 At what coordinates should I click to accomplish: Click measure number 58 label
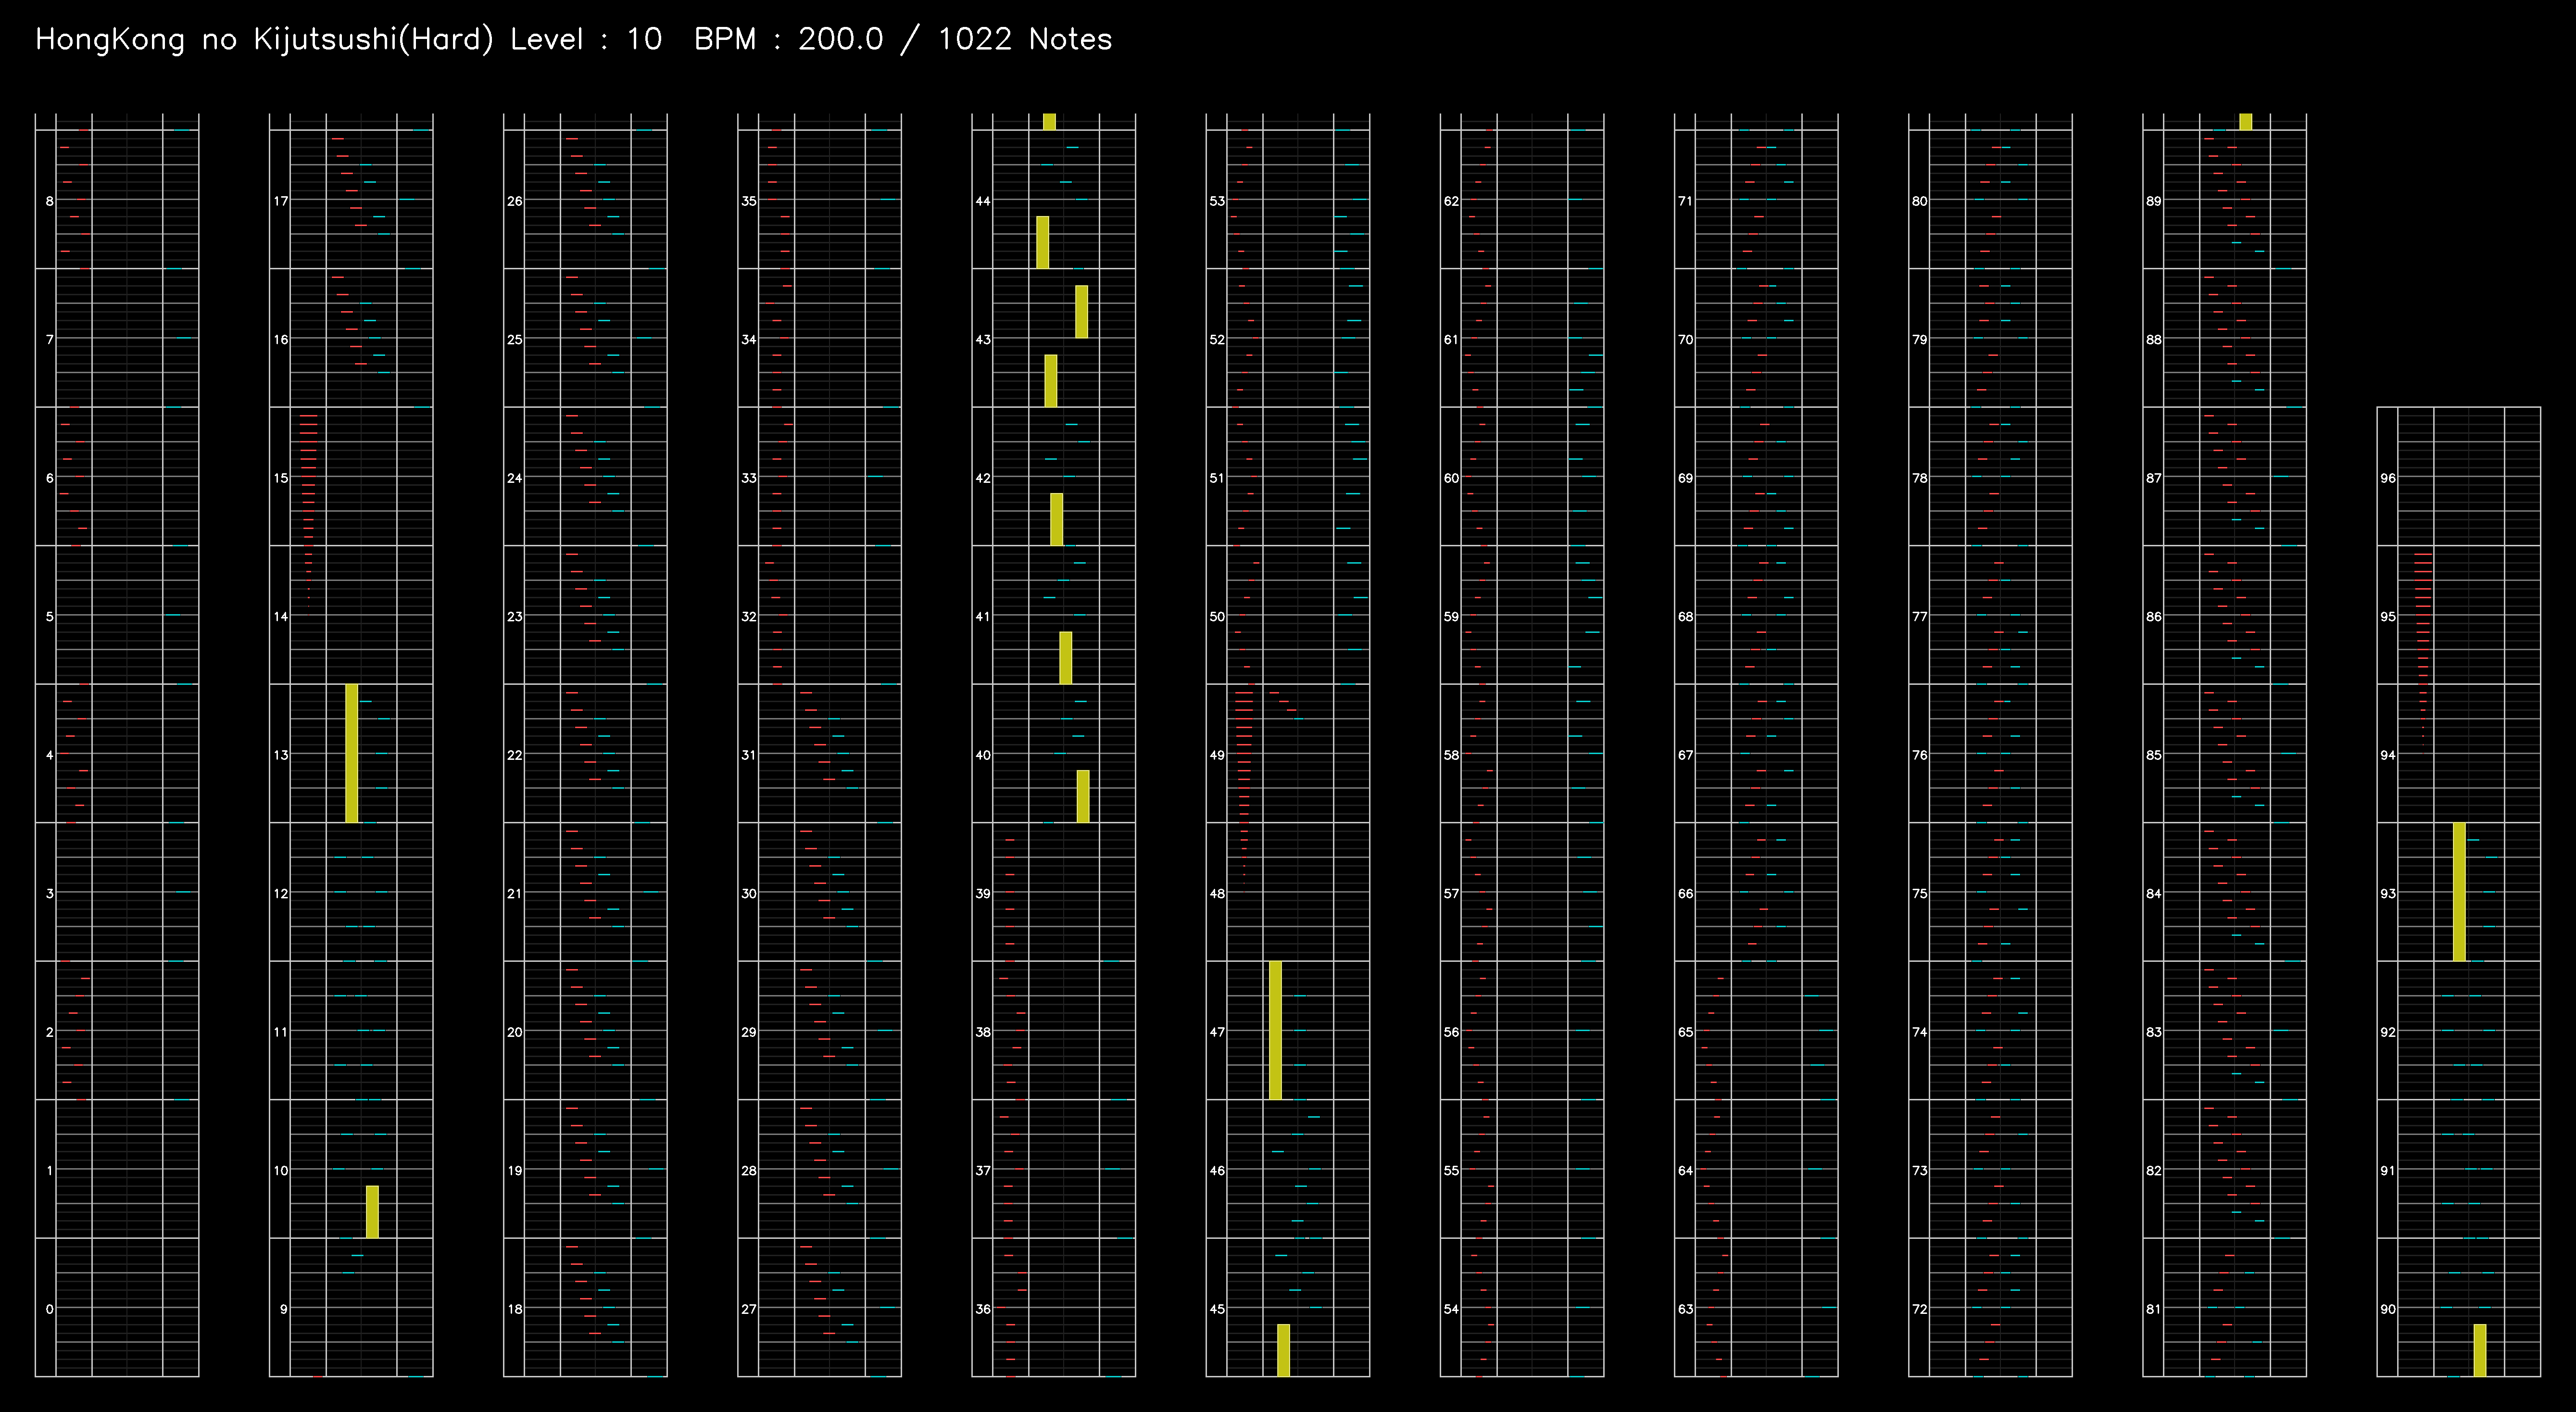[1451, 755]
